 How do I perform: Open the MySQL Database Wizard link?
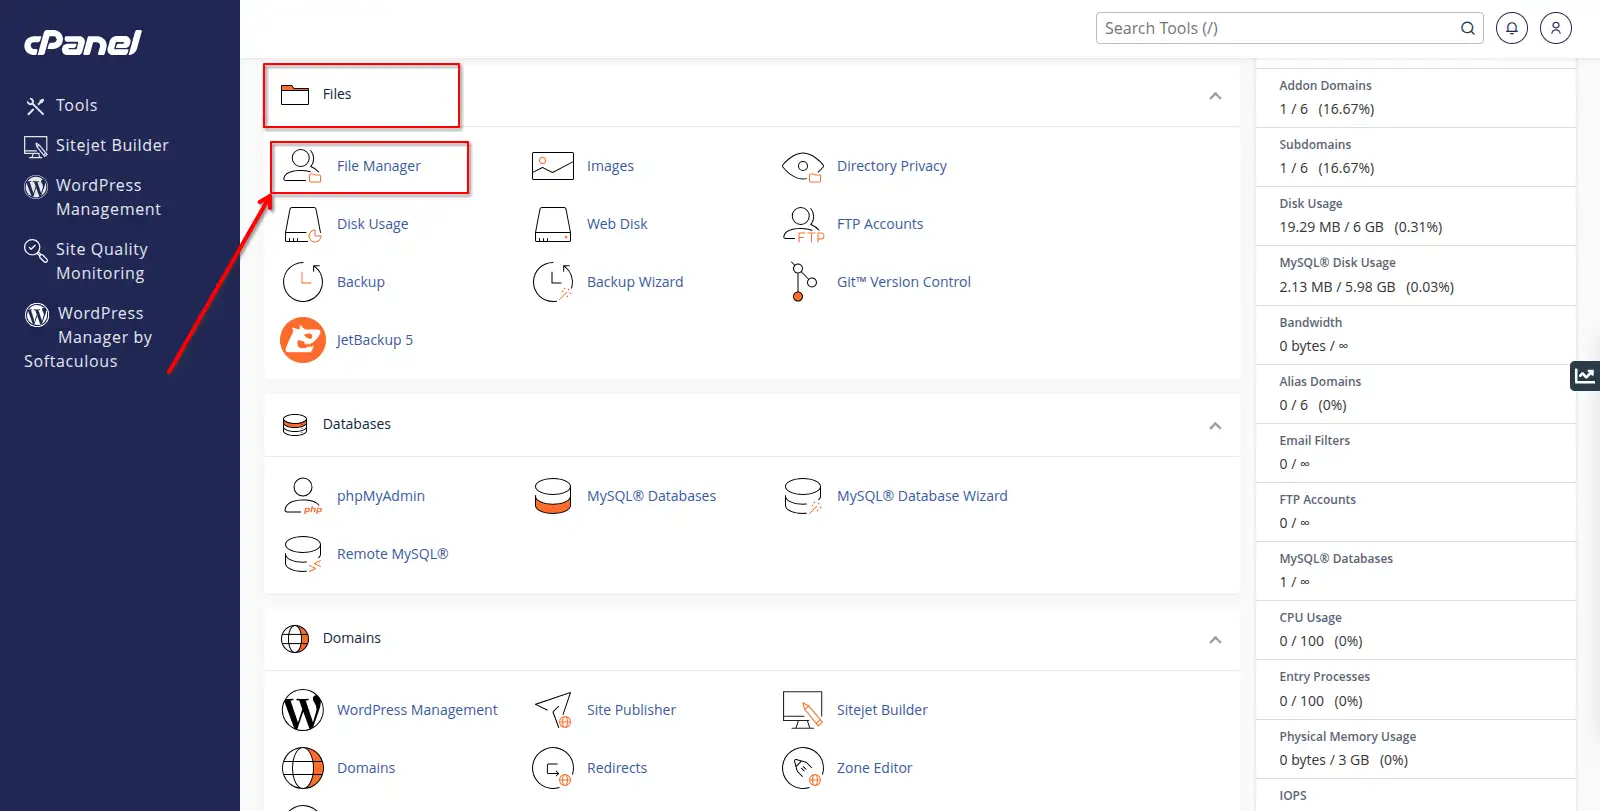pyautogui.click(x=922, y=496)
